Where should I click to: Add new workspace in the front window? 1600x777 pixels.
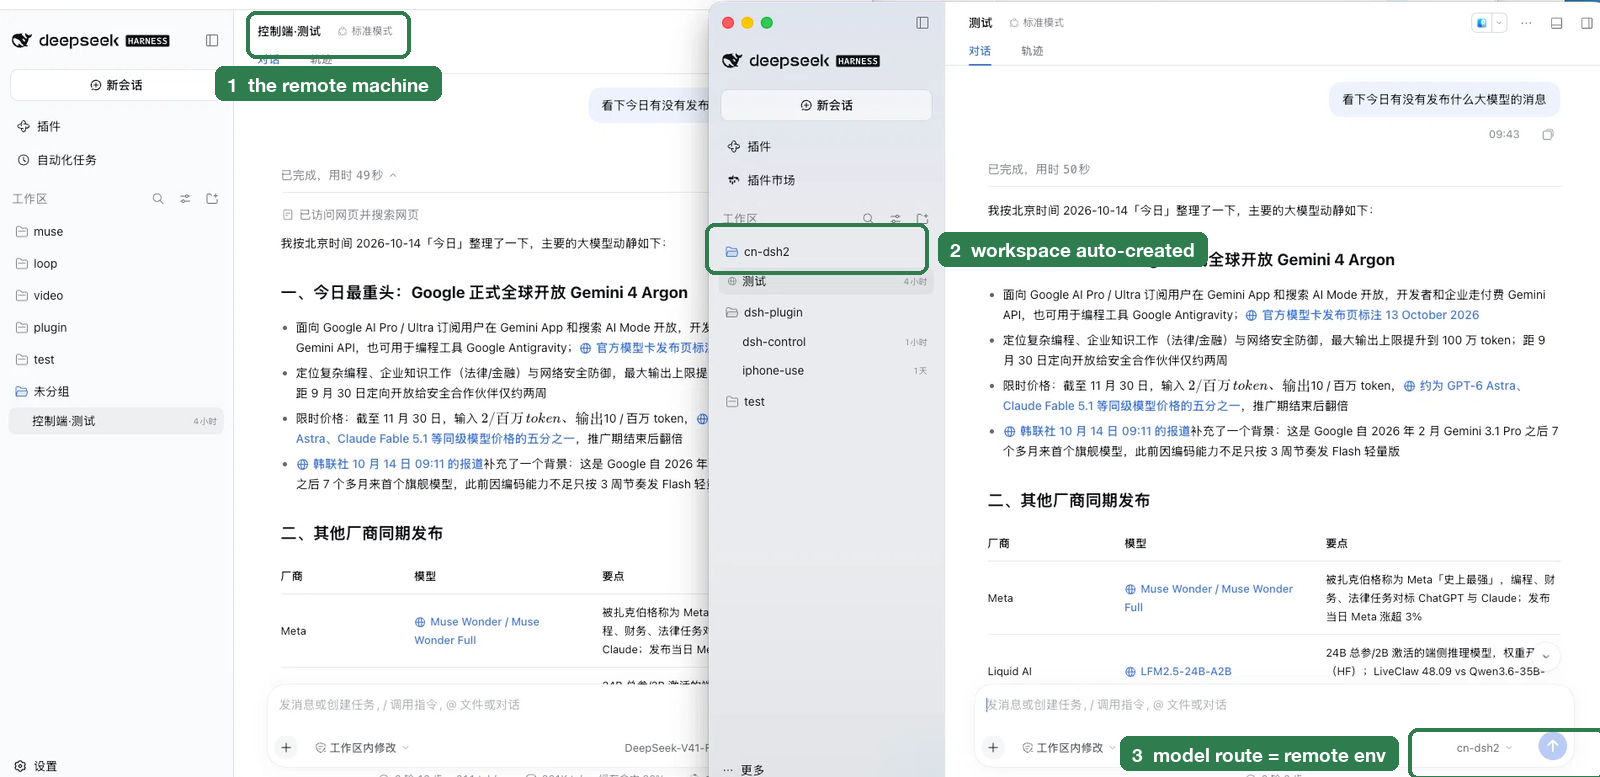pyautogui.click(x=922, y=219)
